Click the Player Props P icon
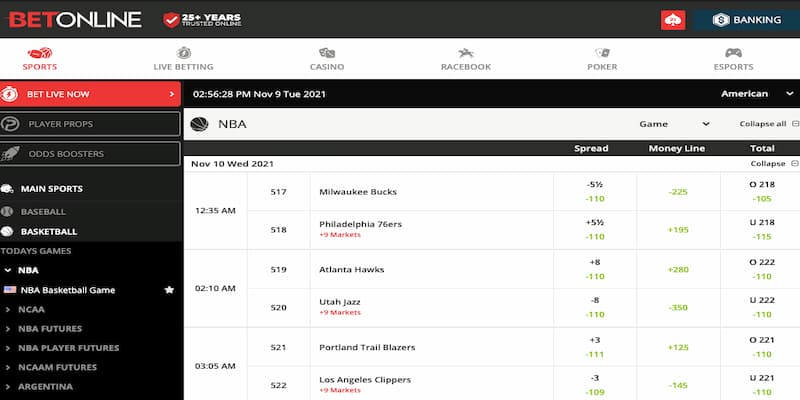Image resolution: width=800 pixels, height=400 pixels. pos(10,124)
